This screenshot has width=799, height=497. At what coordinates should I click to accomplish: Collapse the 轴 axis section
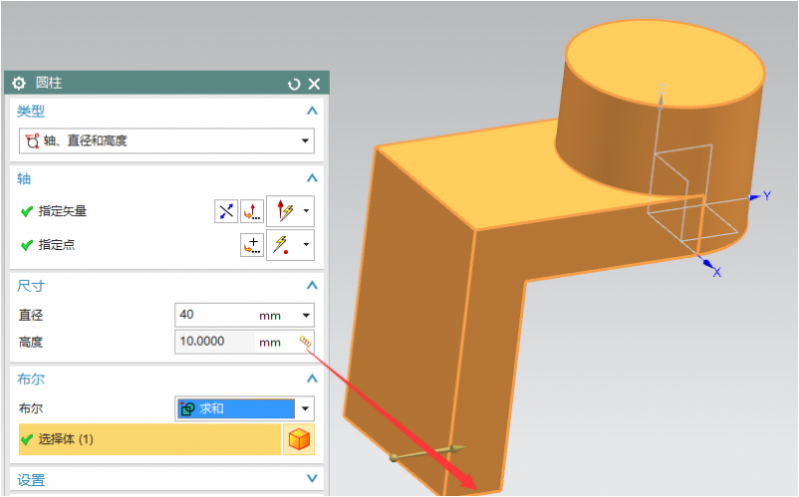click(x=311, y=178)
